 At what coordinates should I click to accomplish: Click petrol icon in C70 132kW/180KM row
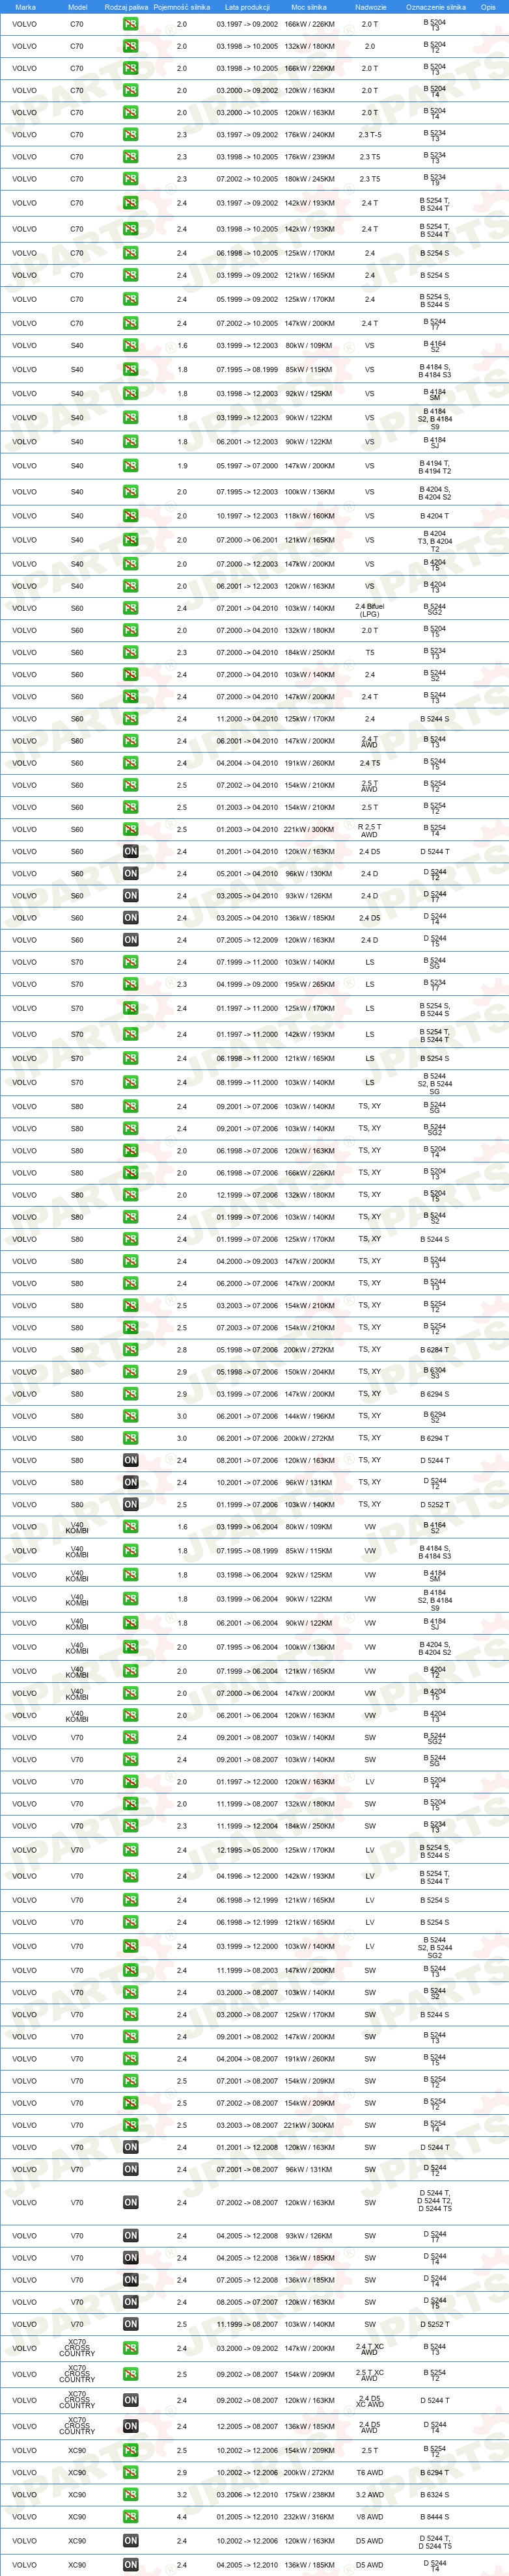[130, 46]
